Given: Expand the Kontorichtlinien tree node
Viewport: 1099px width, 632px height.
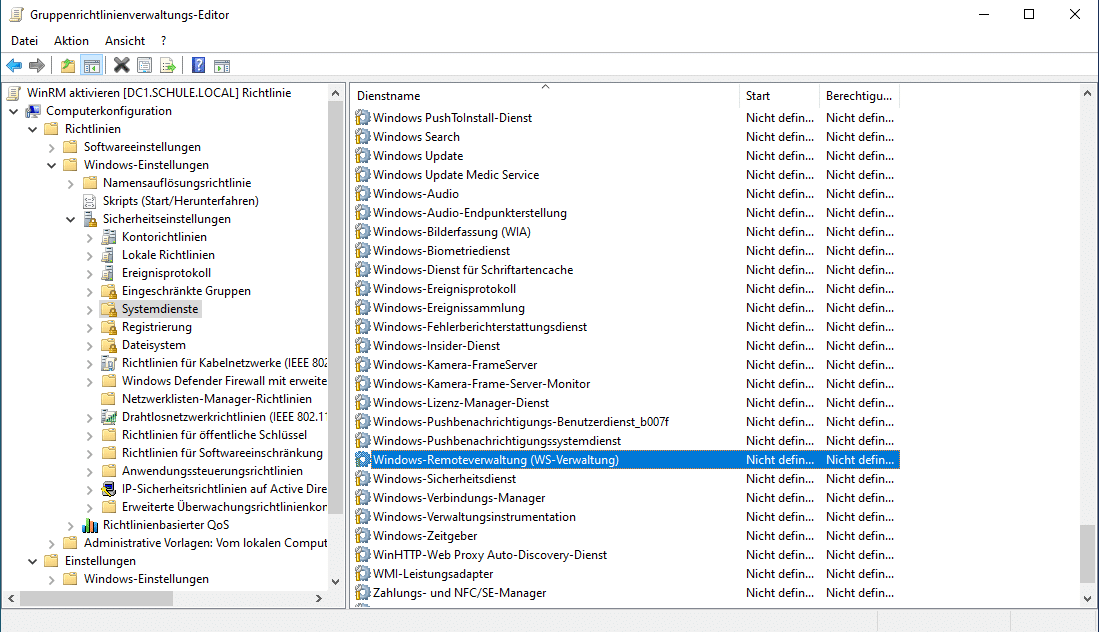Looking at the screenshot, I should [89, 236].
